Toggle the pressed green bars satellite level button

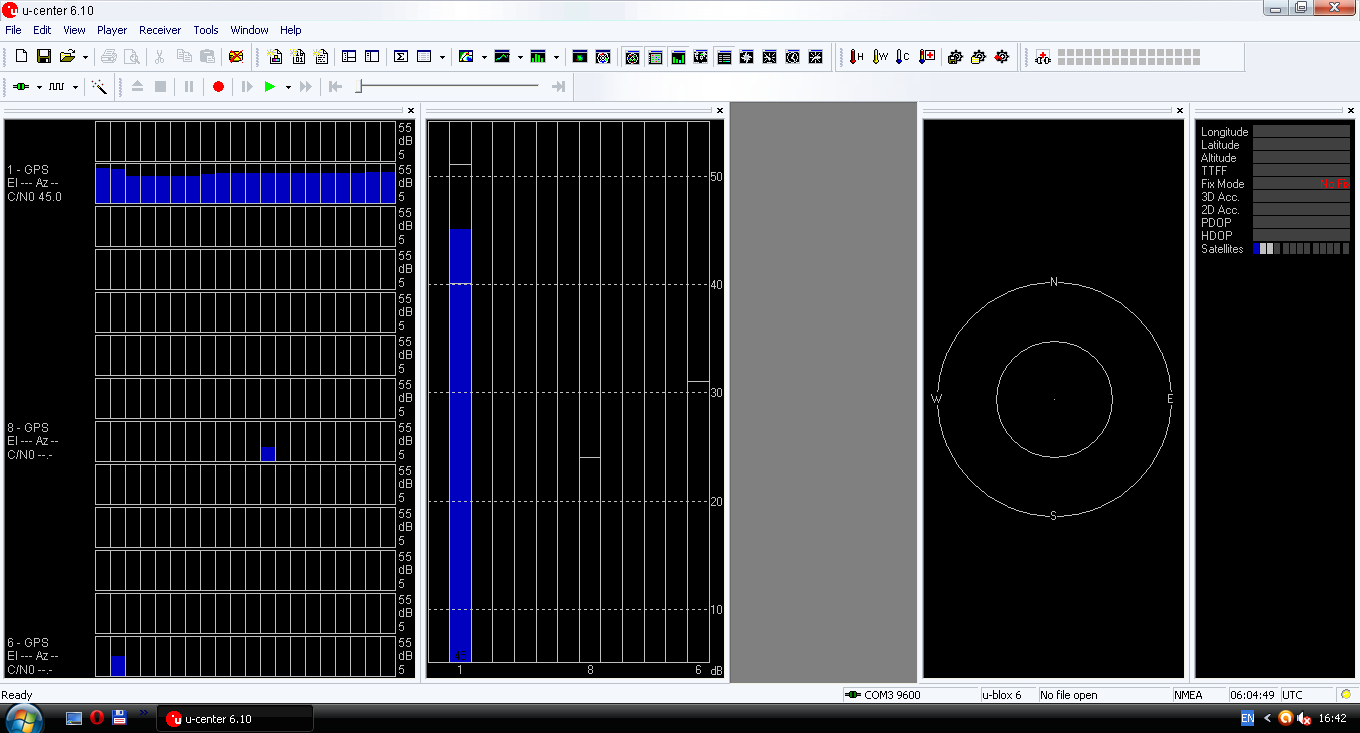click(x=678, y=57)
